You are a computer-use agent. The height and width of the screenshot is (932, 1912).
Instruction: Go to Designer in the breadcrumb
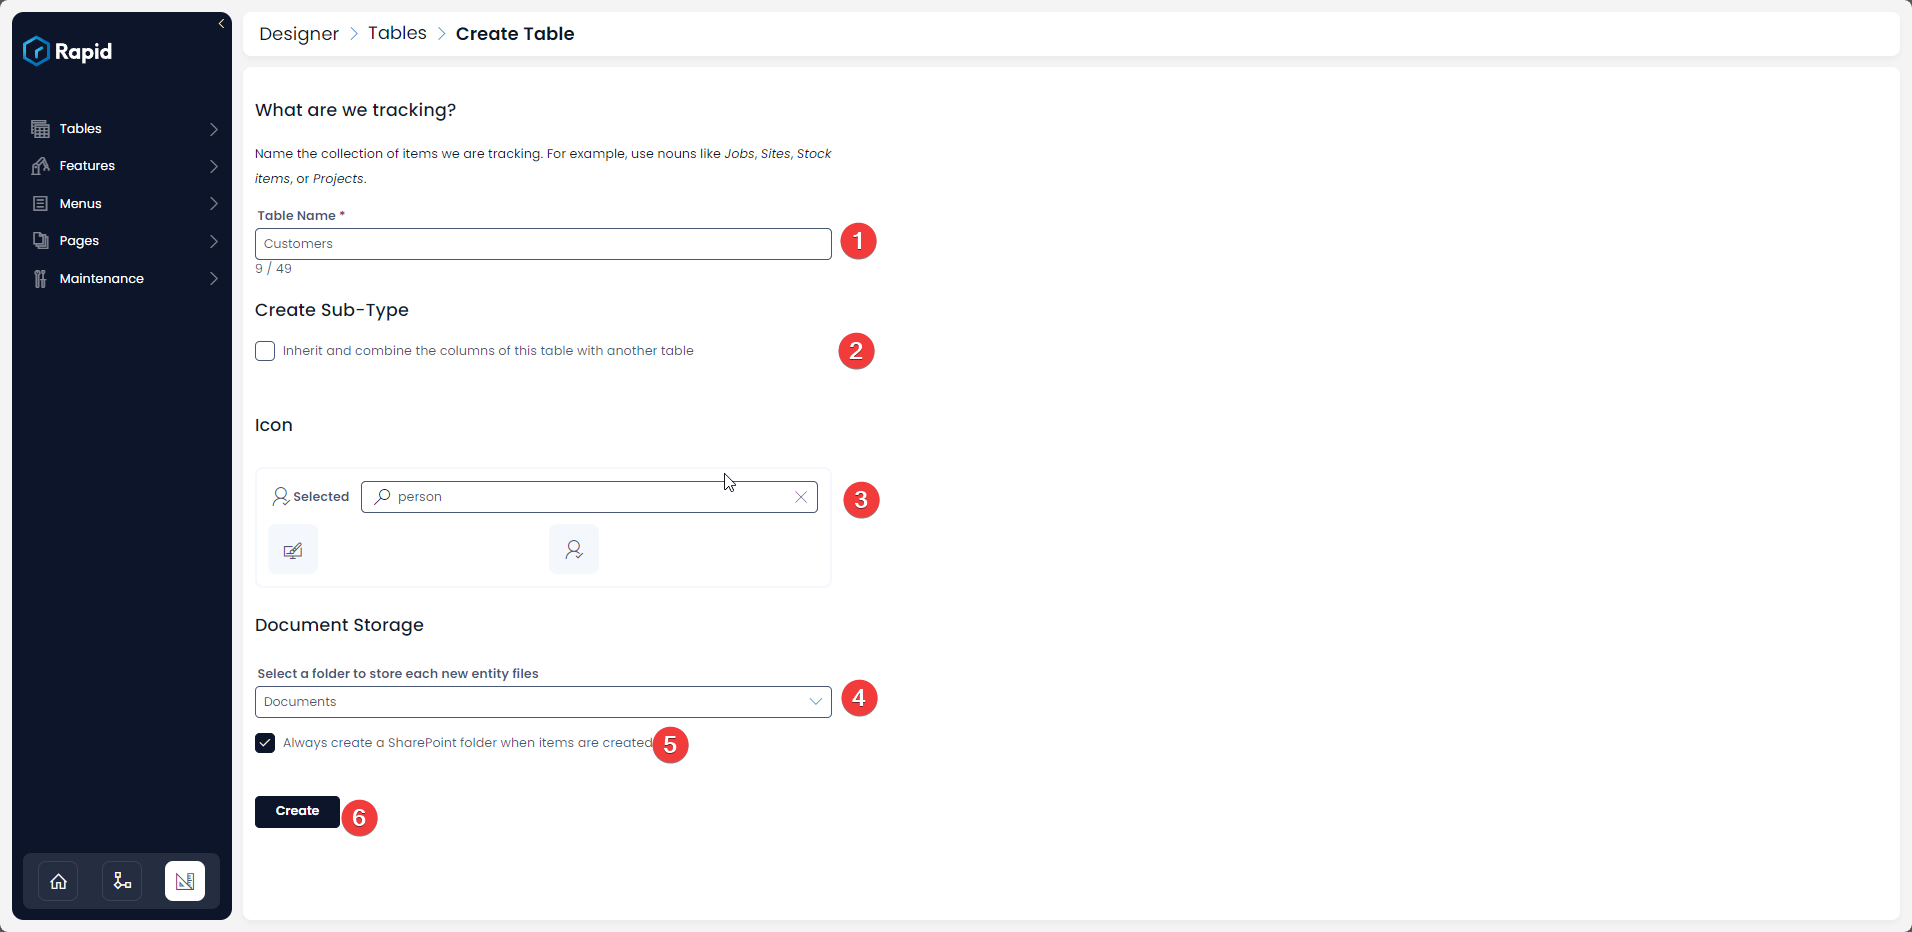click(x=299, y=34)
